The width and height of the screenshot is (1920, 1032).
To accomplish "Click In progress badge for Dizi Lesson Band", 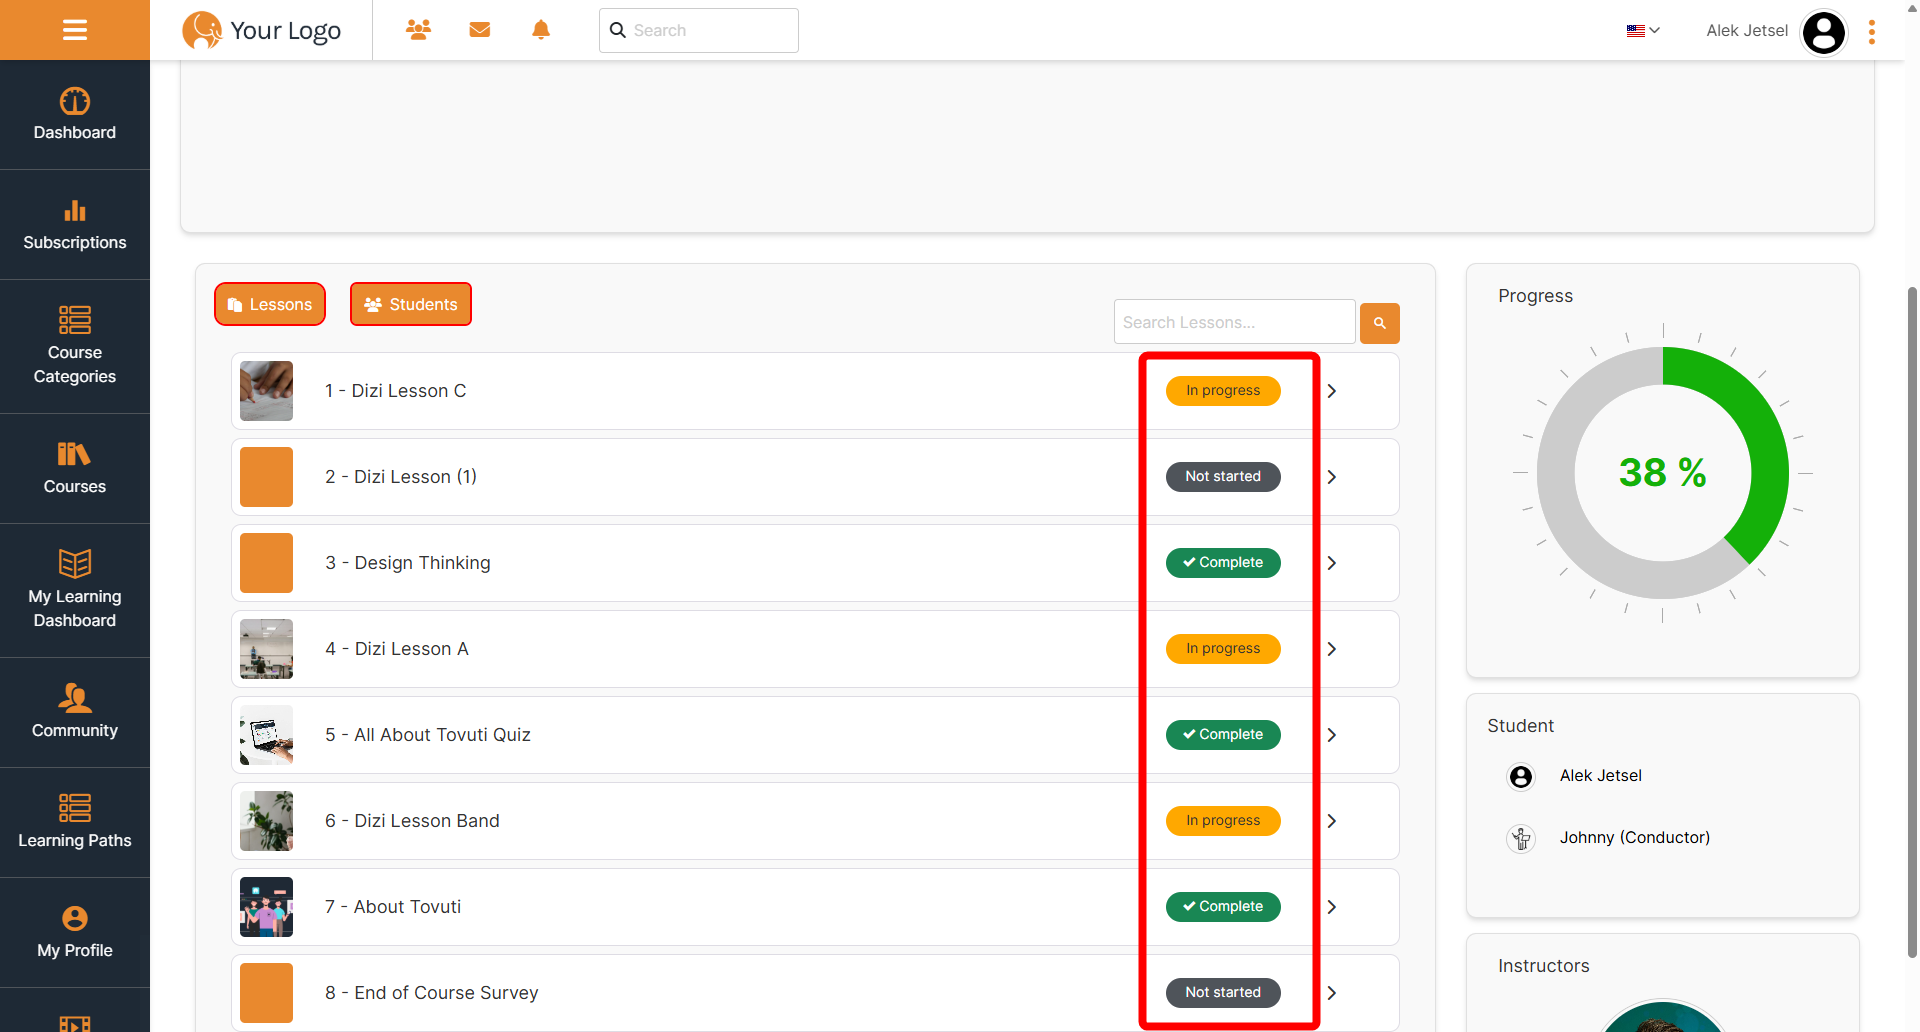I will tap(1223, 821).
